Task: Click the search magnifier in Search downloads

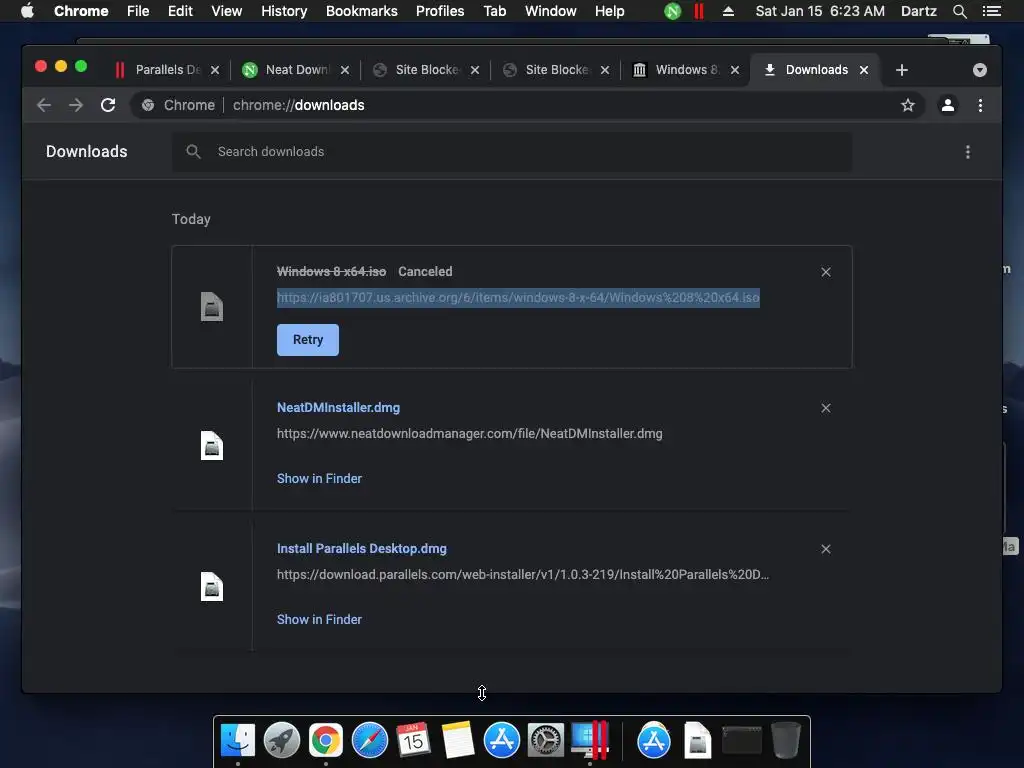Action: coord(193,152)
